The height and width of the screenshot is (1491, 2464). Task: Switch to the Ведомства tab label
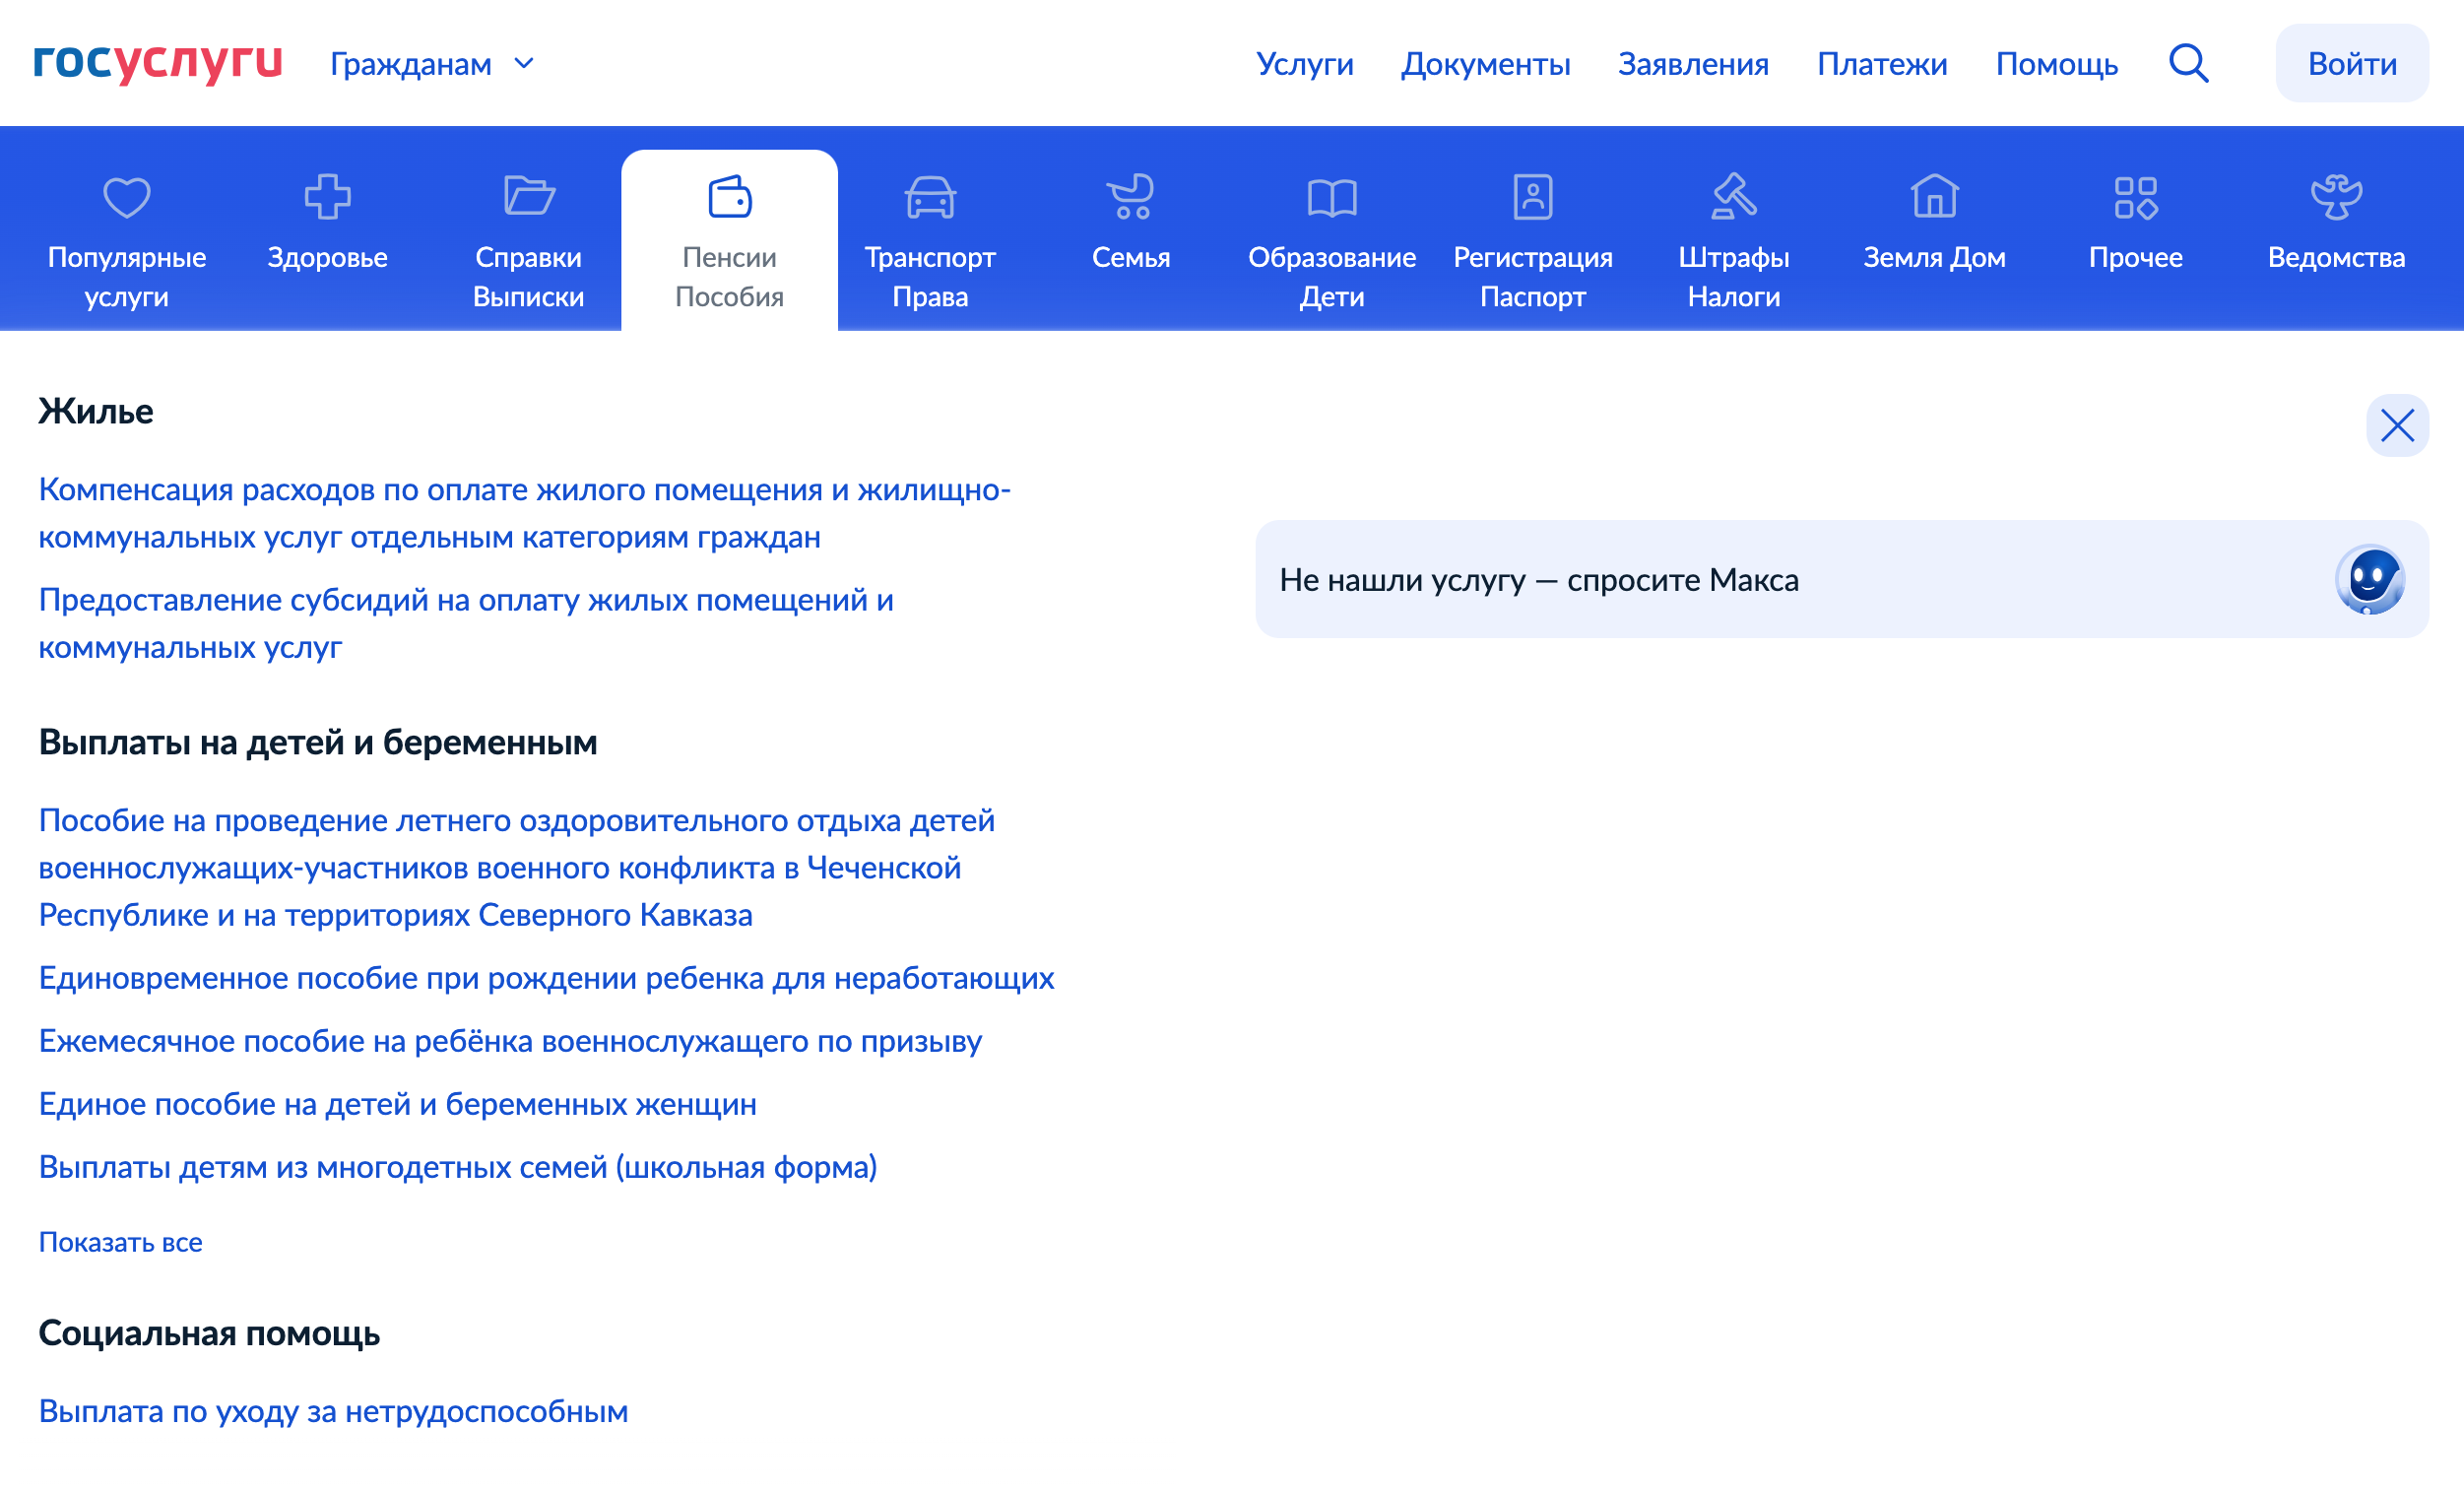tap(2337, 257)
